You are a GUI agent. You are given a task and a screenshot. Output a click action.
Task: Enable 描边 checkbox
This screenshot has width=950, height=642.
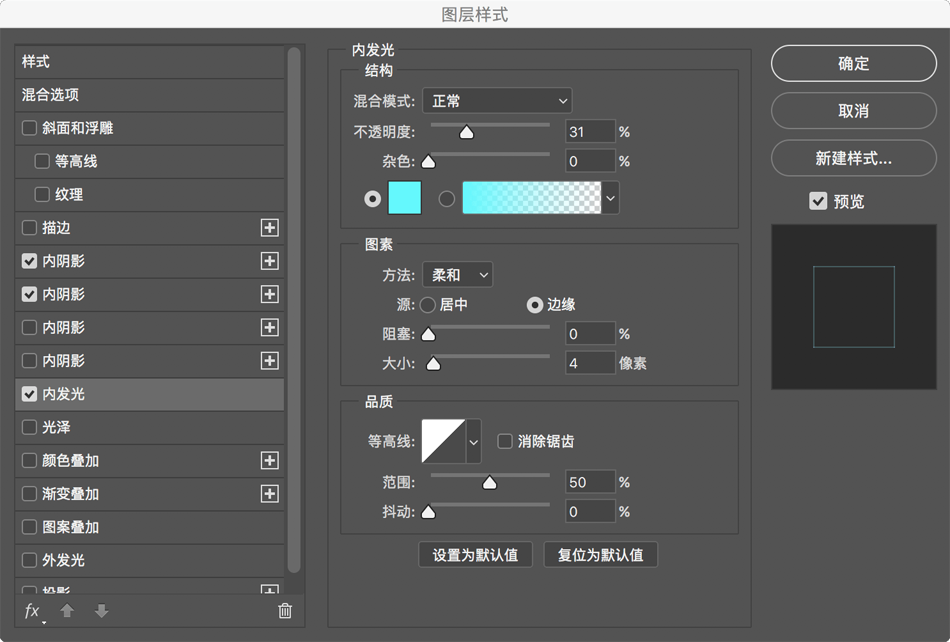point(29,228)
